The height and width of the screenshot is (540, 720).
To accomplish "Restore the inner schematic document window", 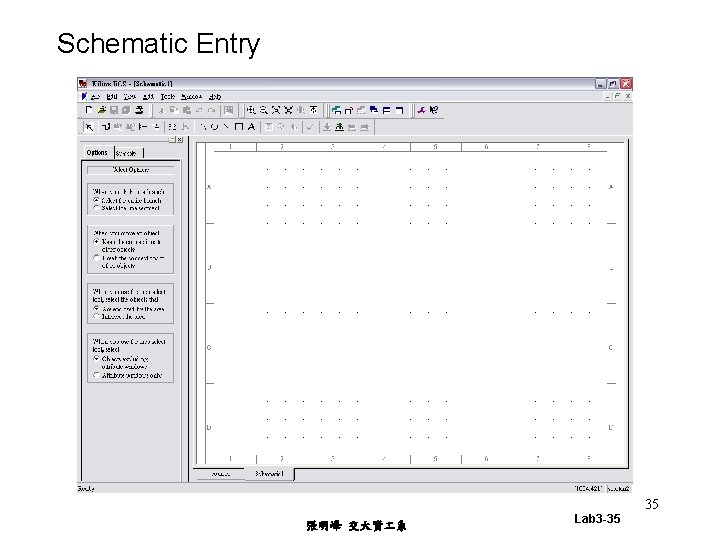I will (618, 96).
